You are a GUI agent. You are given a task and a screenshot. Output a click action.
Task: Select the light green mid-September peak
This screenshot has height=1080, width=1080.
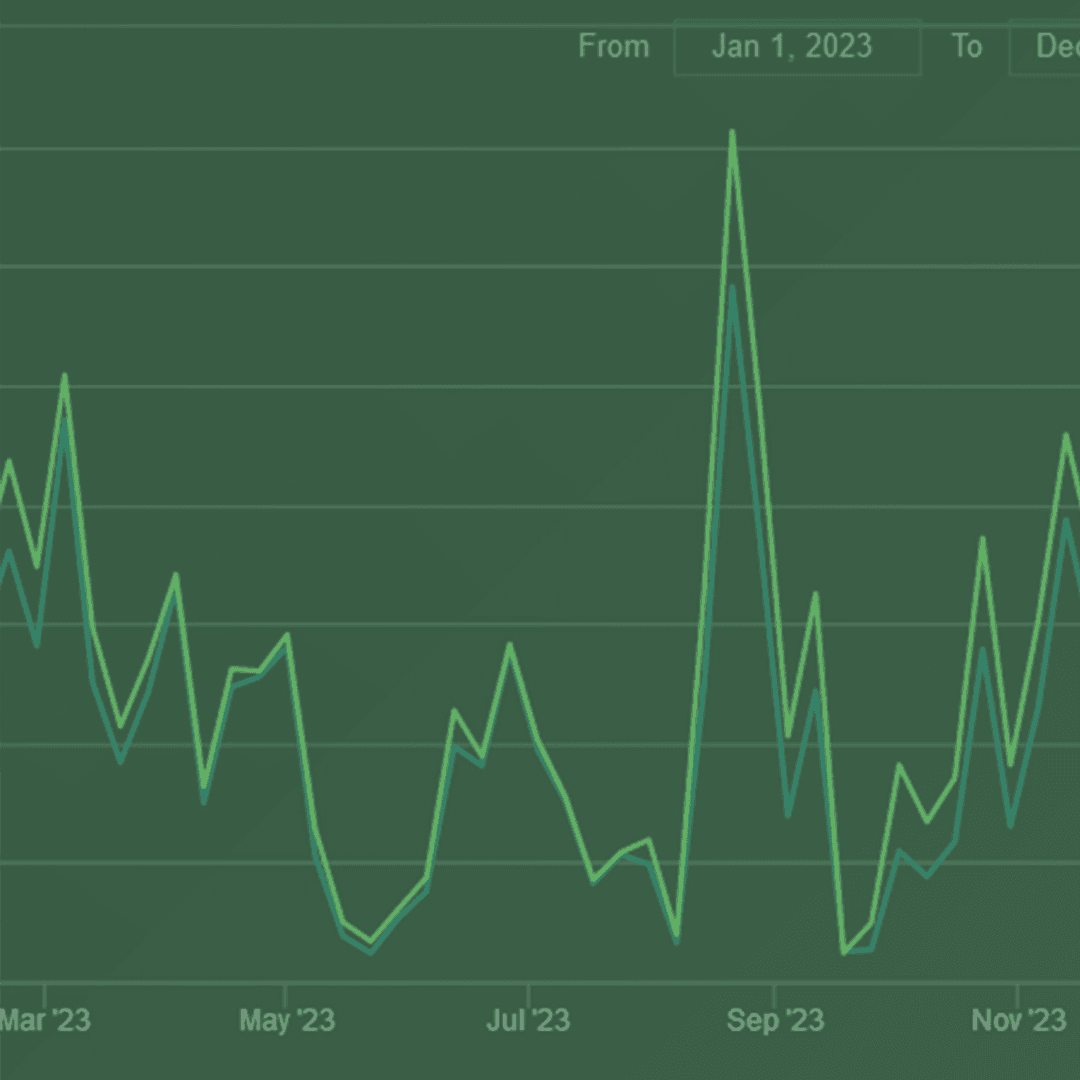point(816,594)
